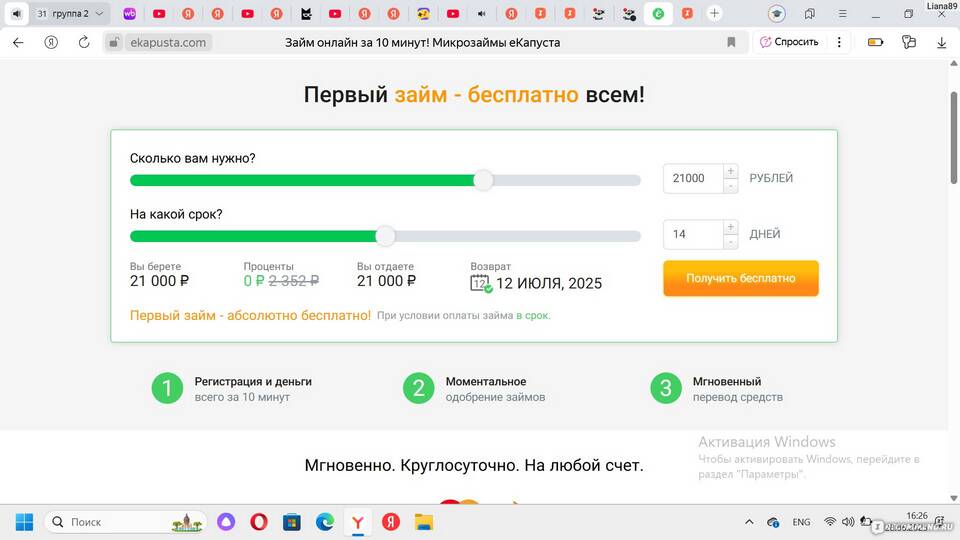Image resolution: width=960 pixels, height=540 pixels.
Task: Open the red Я Yandex taskbar icon
Action: (x=391, y=522)
